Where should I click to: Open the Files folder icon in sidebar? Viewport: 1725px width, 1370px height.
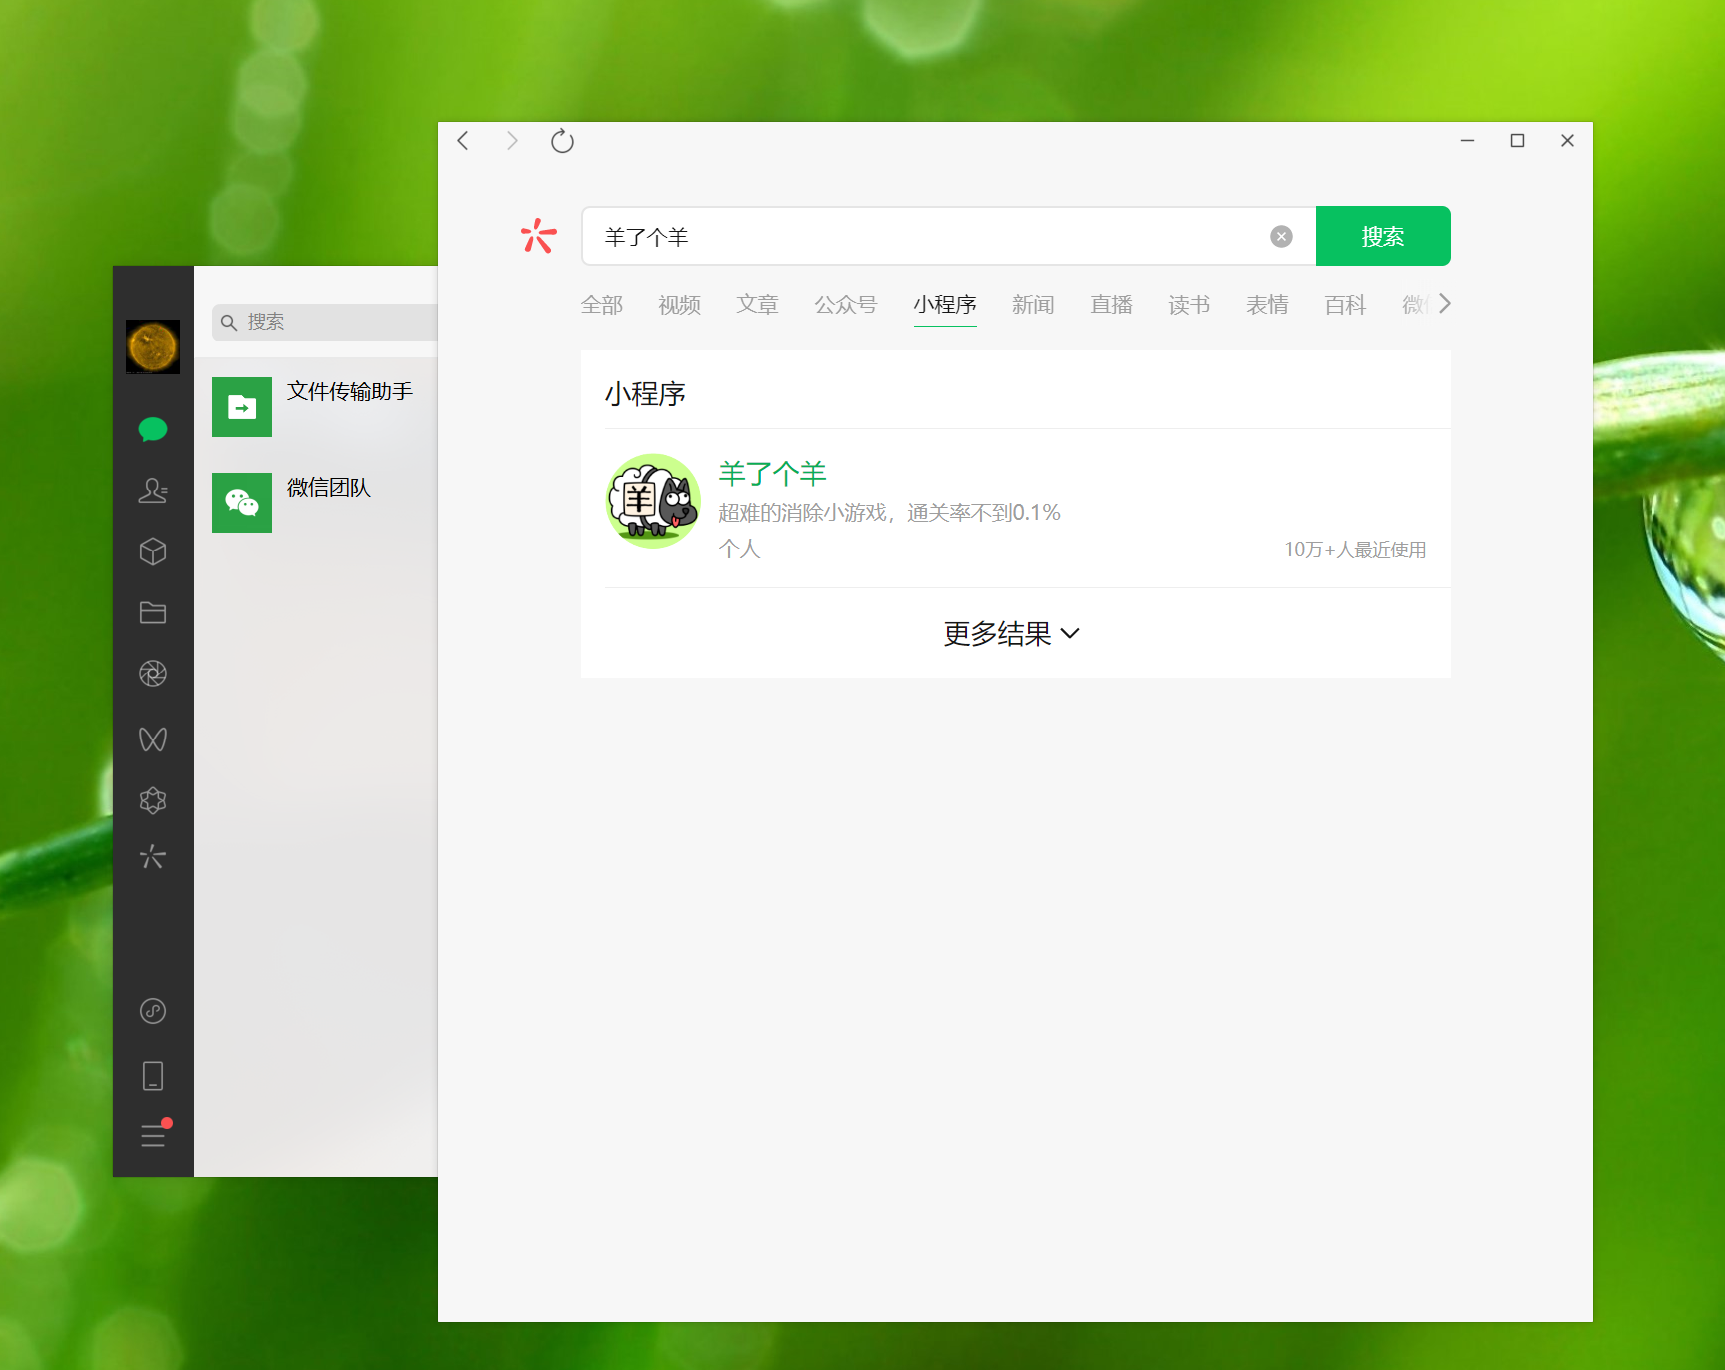tap(153, 613)
